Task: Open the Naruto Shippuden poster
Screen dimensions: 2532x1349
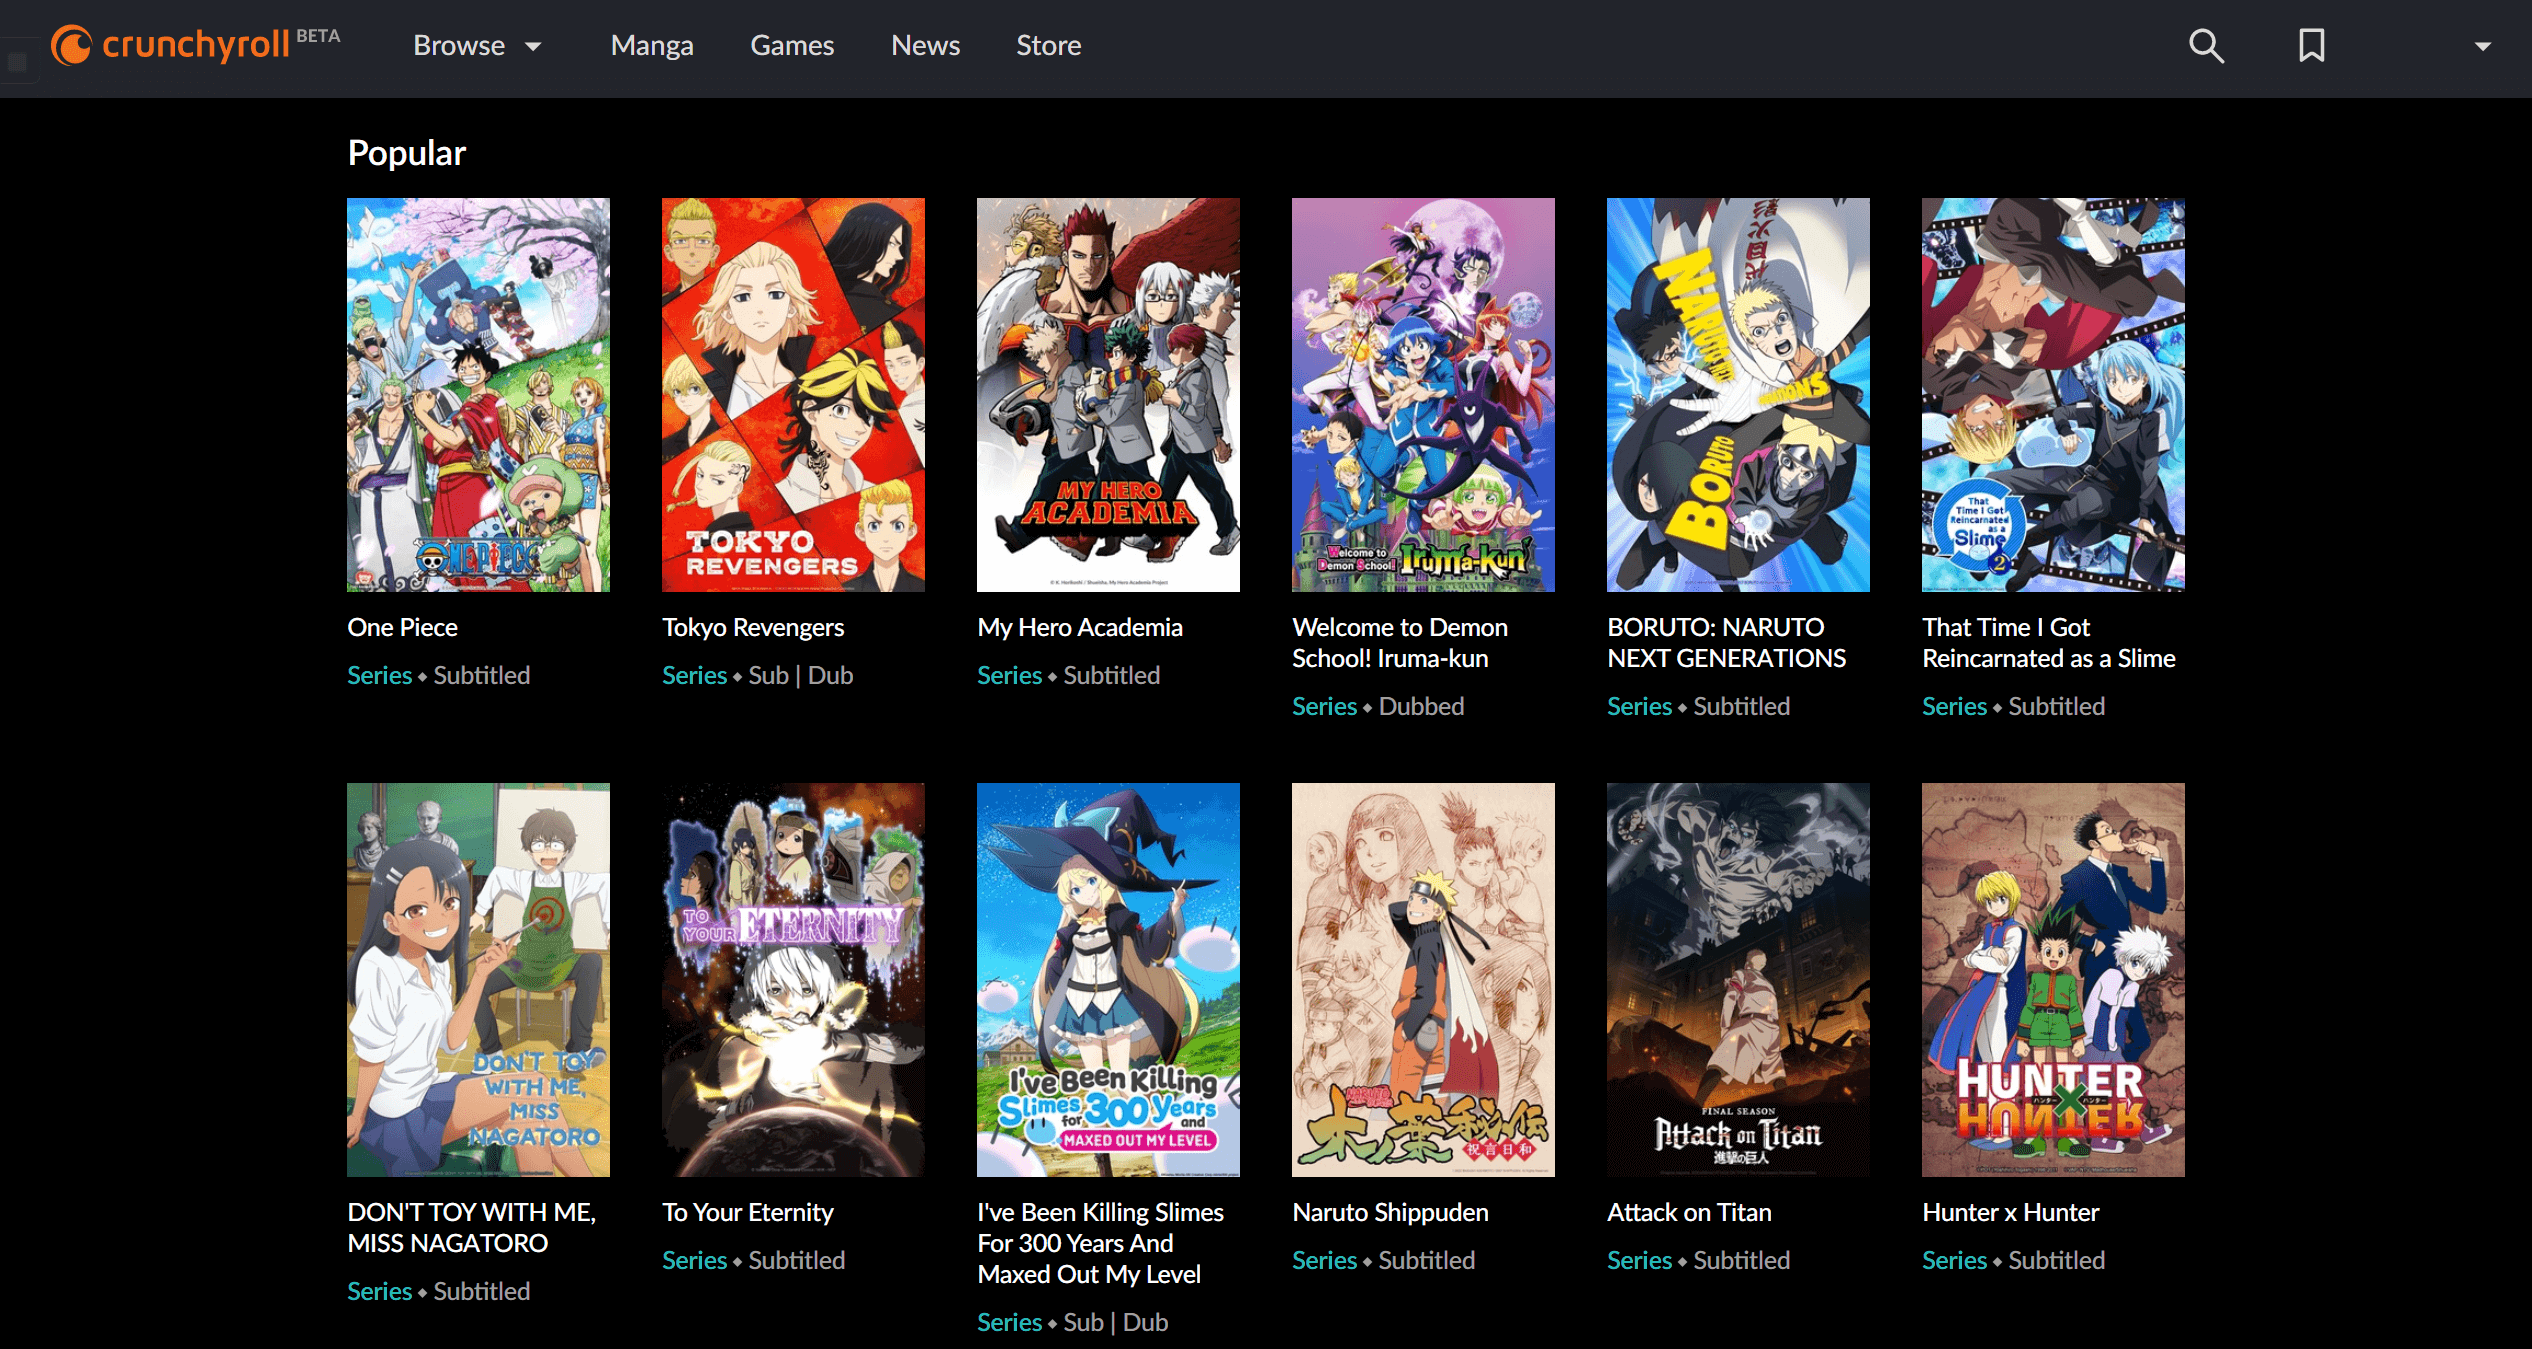Action: (1423, 980)
